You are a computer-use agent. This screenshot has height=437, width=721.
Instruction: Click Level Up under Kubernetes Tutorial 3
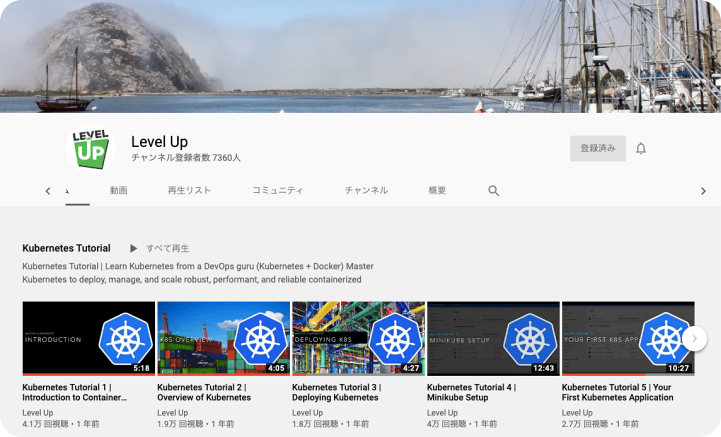click(308, 413)
